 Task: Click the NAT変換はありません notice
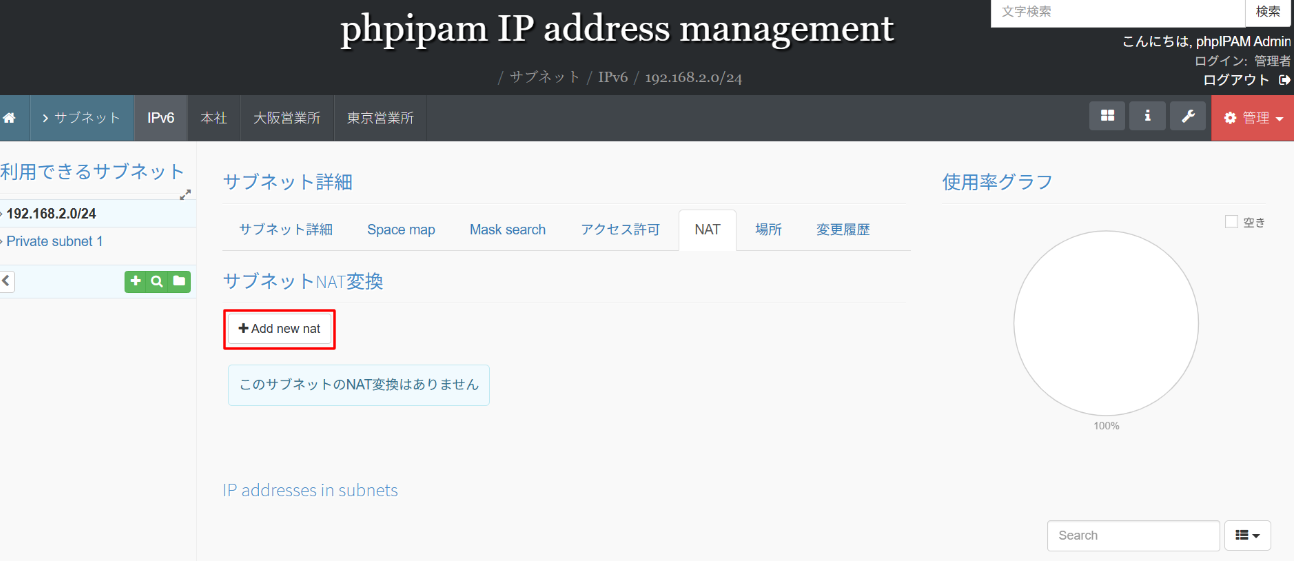click(359, 385)
